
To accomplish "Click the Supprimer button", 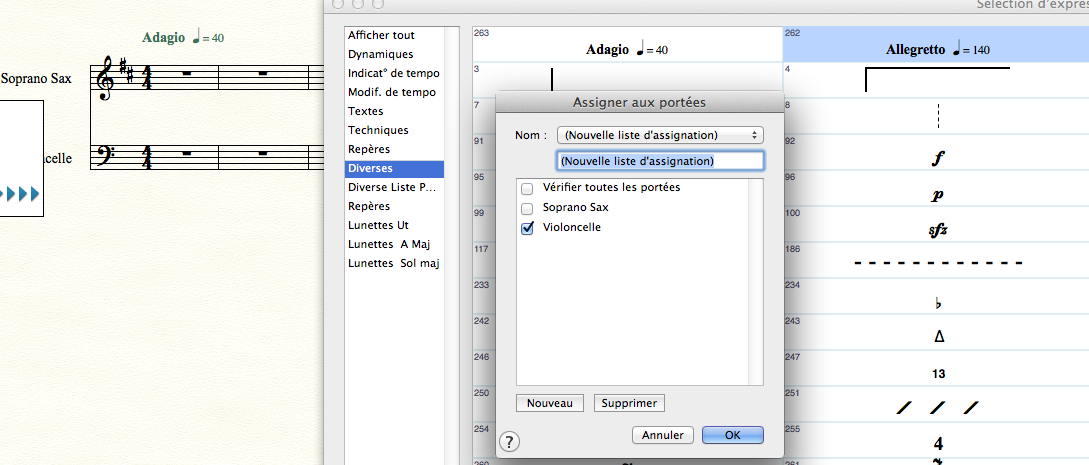I will 629,403.
